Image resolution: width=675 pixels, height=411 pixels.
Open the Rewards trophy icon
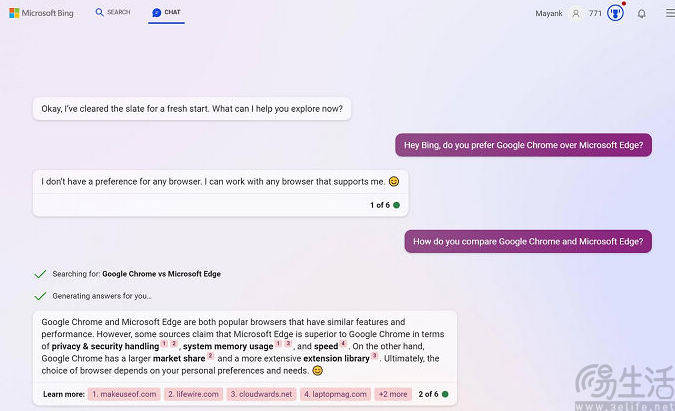point(615,13)
